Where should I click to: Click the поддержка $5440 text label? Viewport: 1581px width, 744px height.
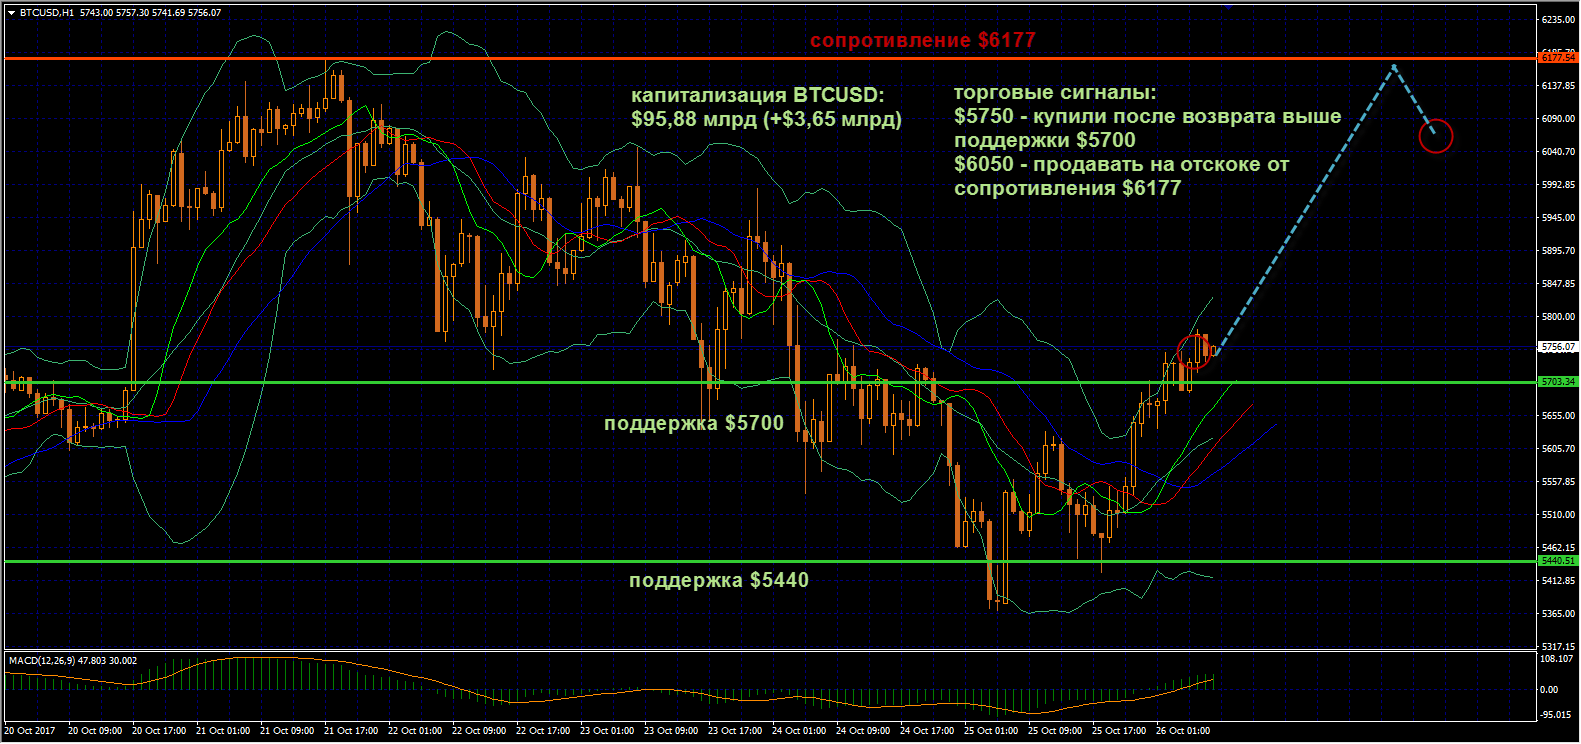tap(719, 580)
